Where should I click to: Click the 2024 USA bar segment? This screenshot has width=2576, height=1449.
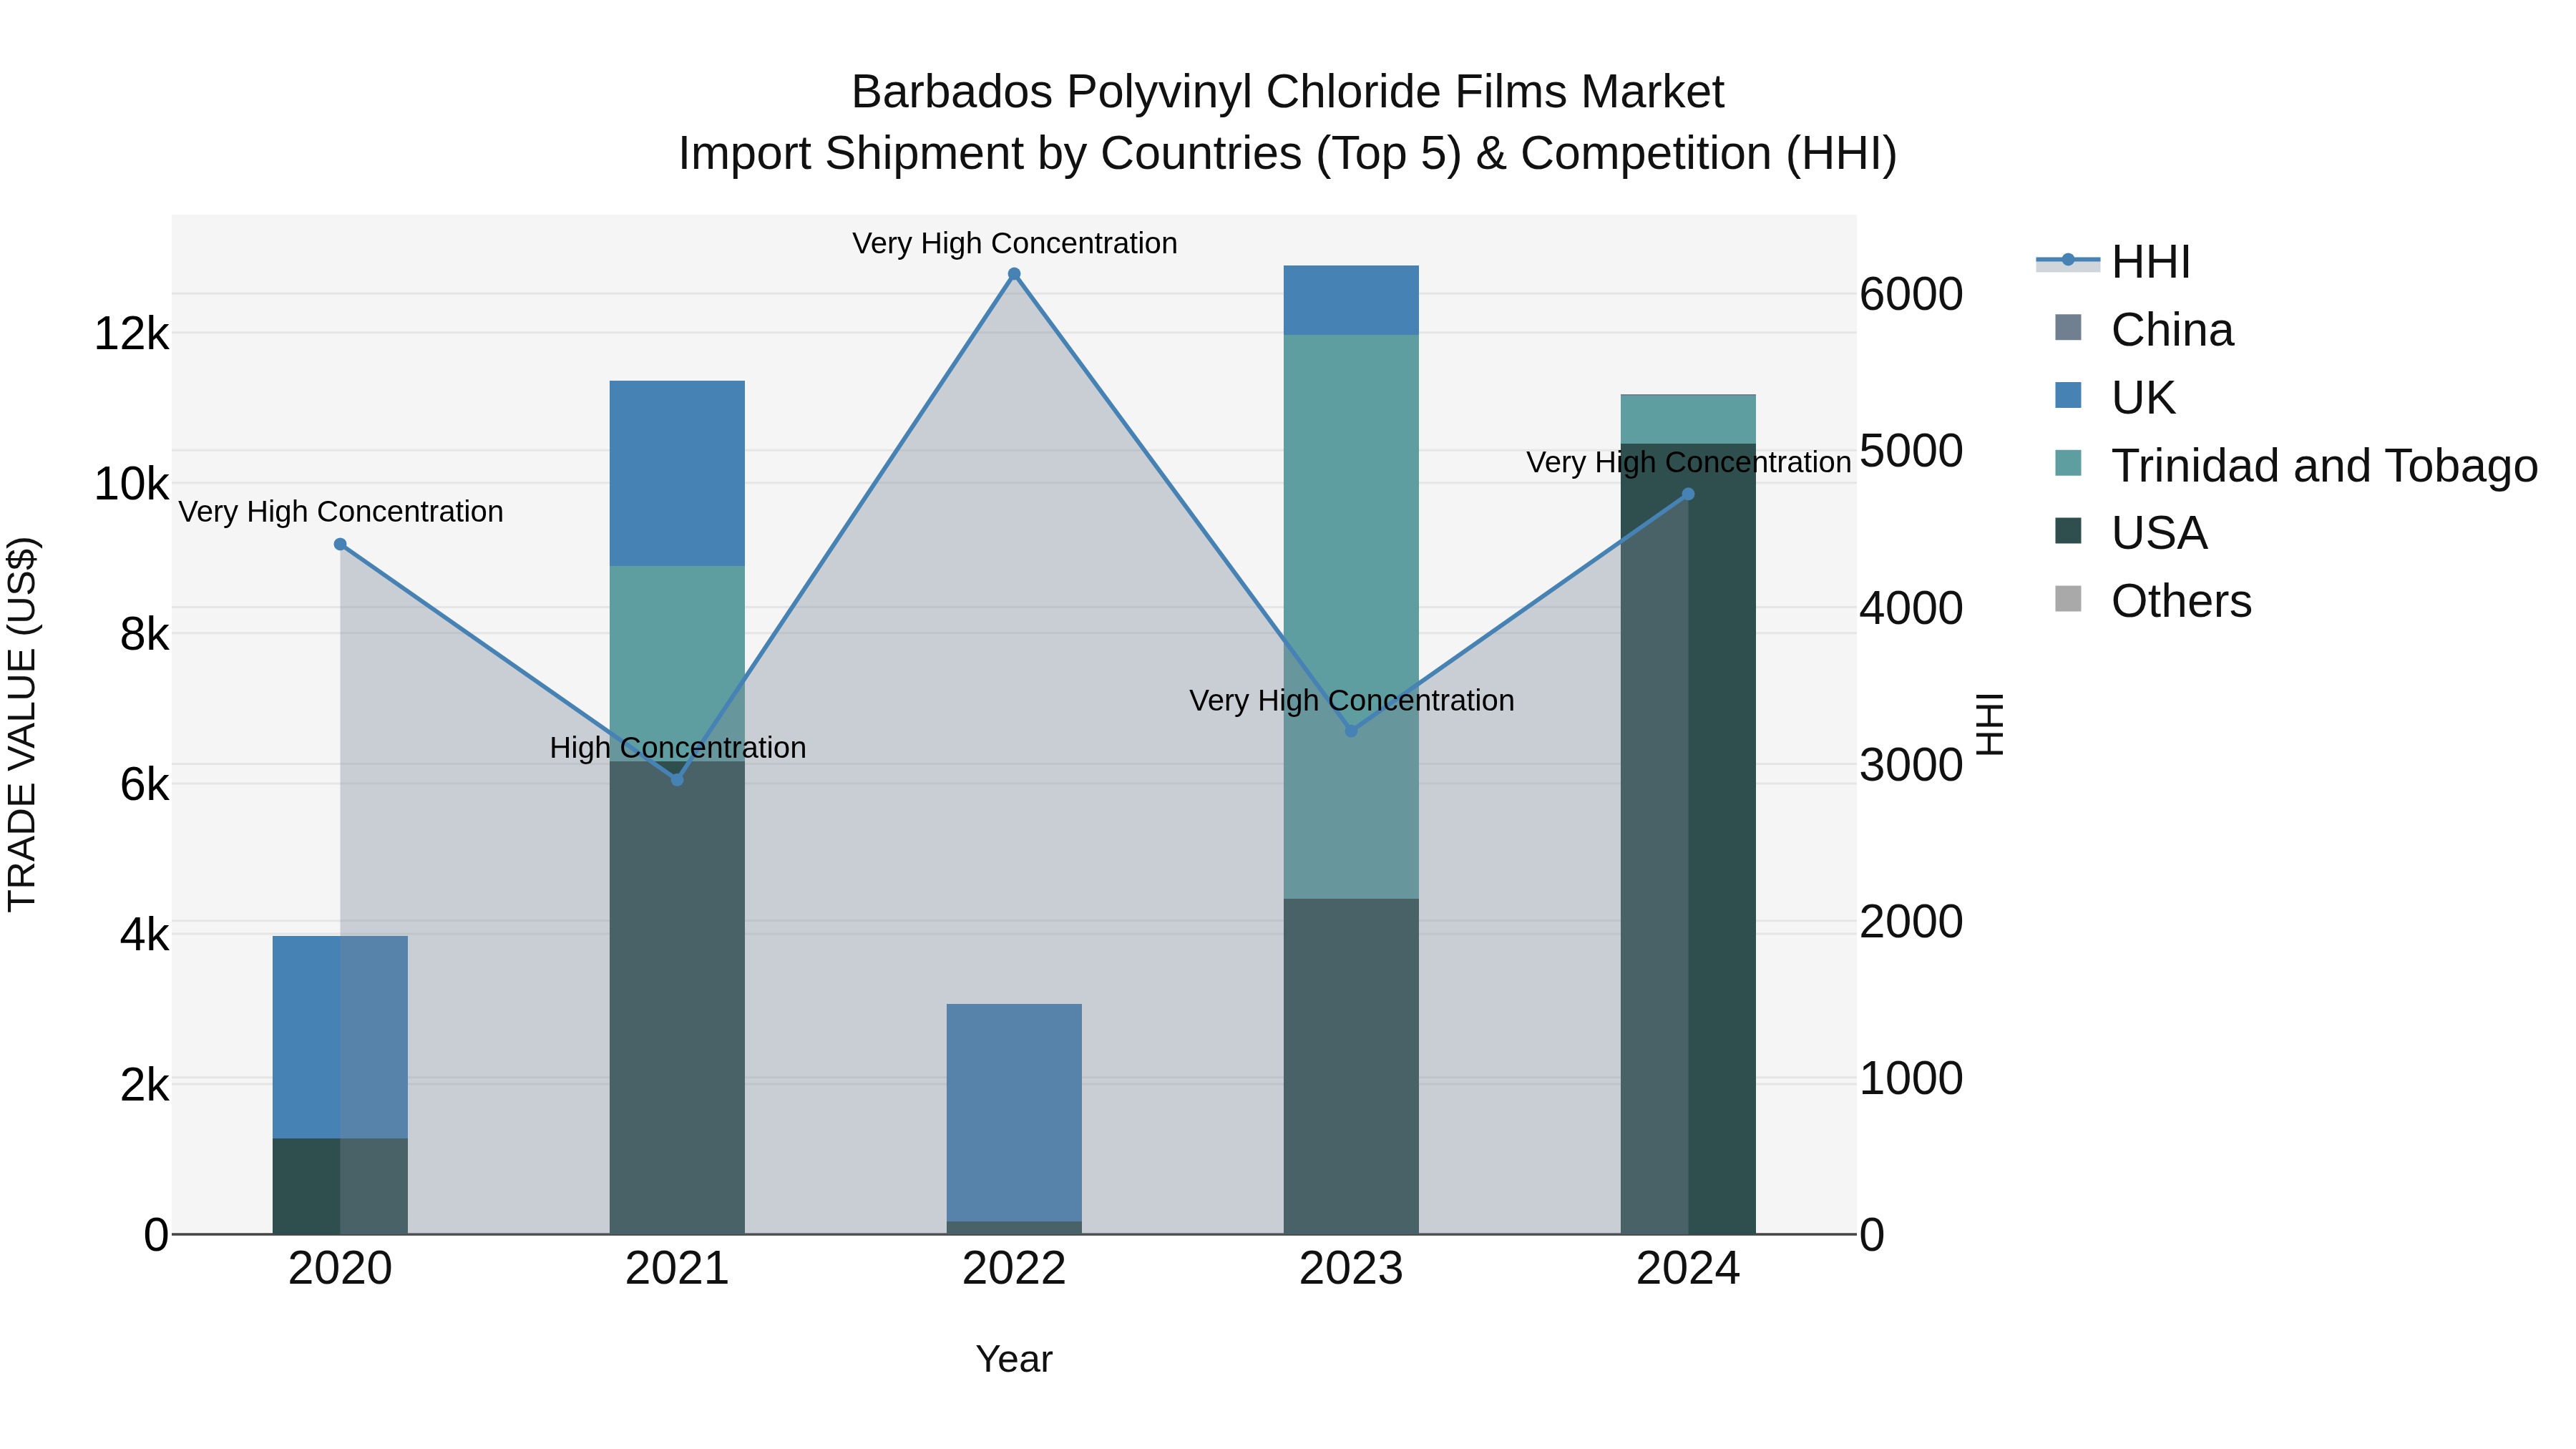click(1688, 839)
